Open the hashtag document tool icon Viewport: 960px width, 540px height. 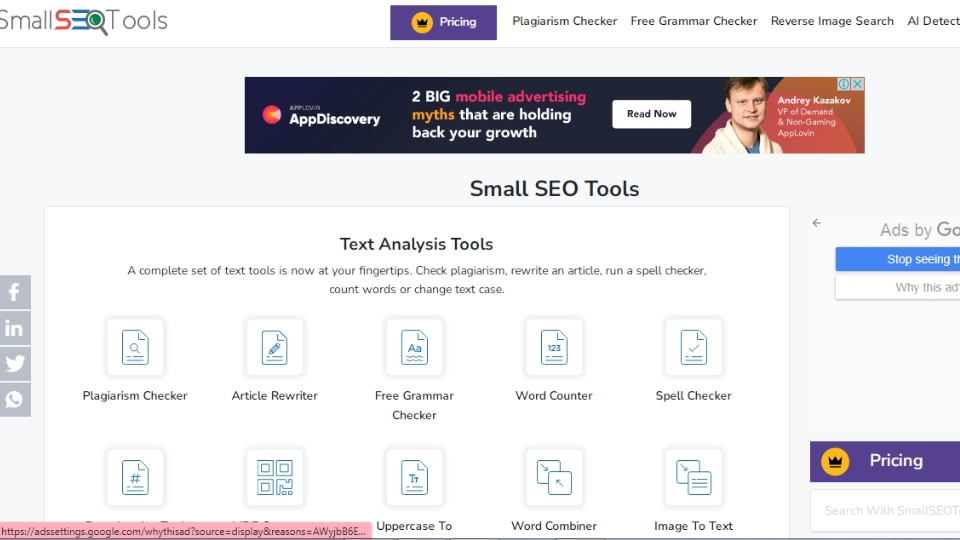point(135,478)
